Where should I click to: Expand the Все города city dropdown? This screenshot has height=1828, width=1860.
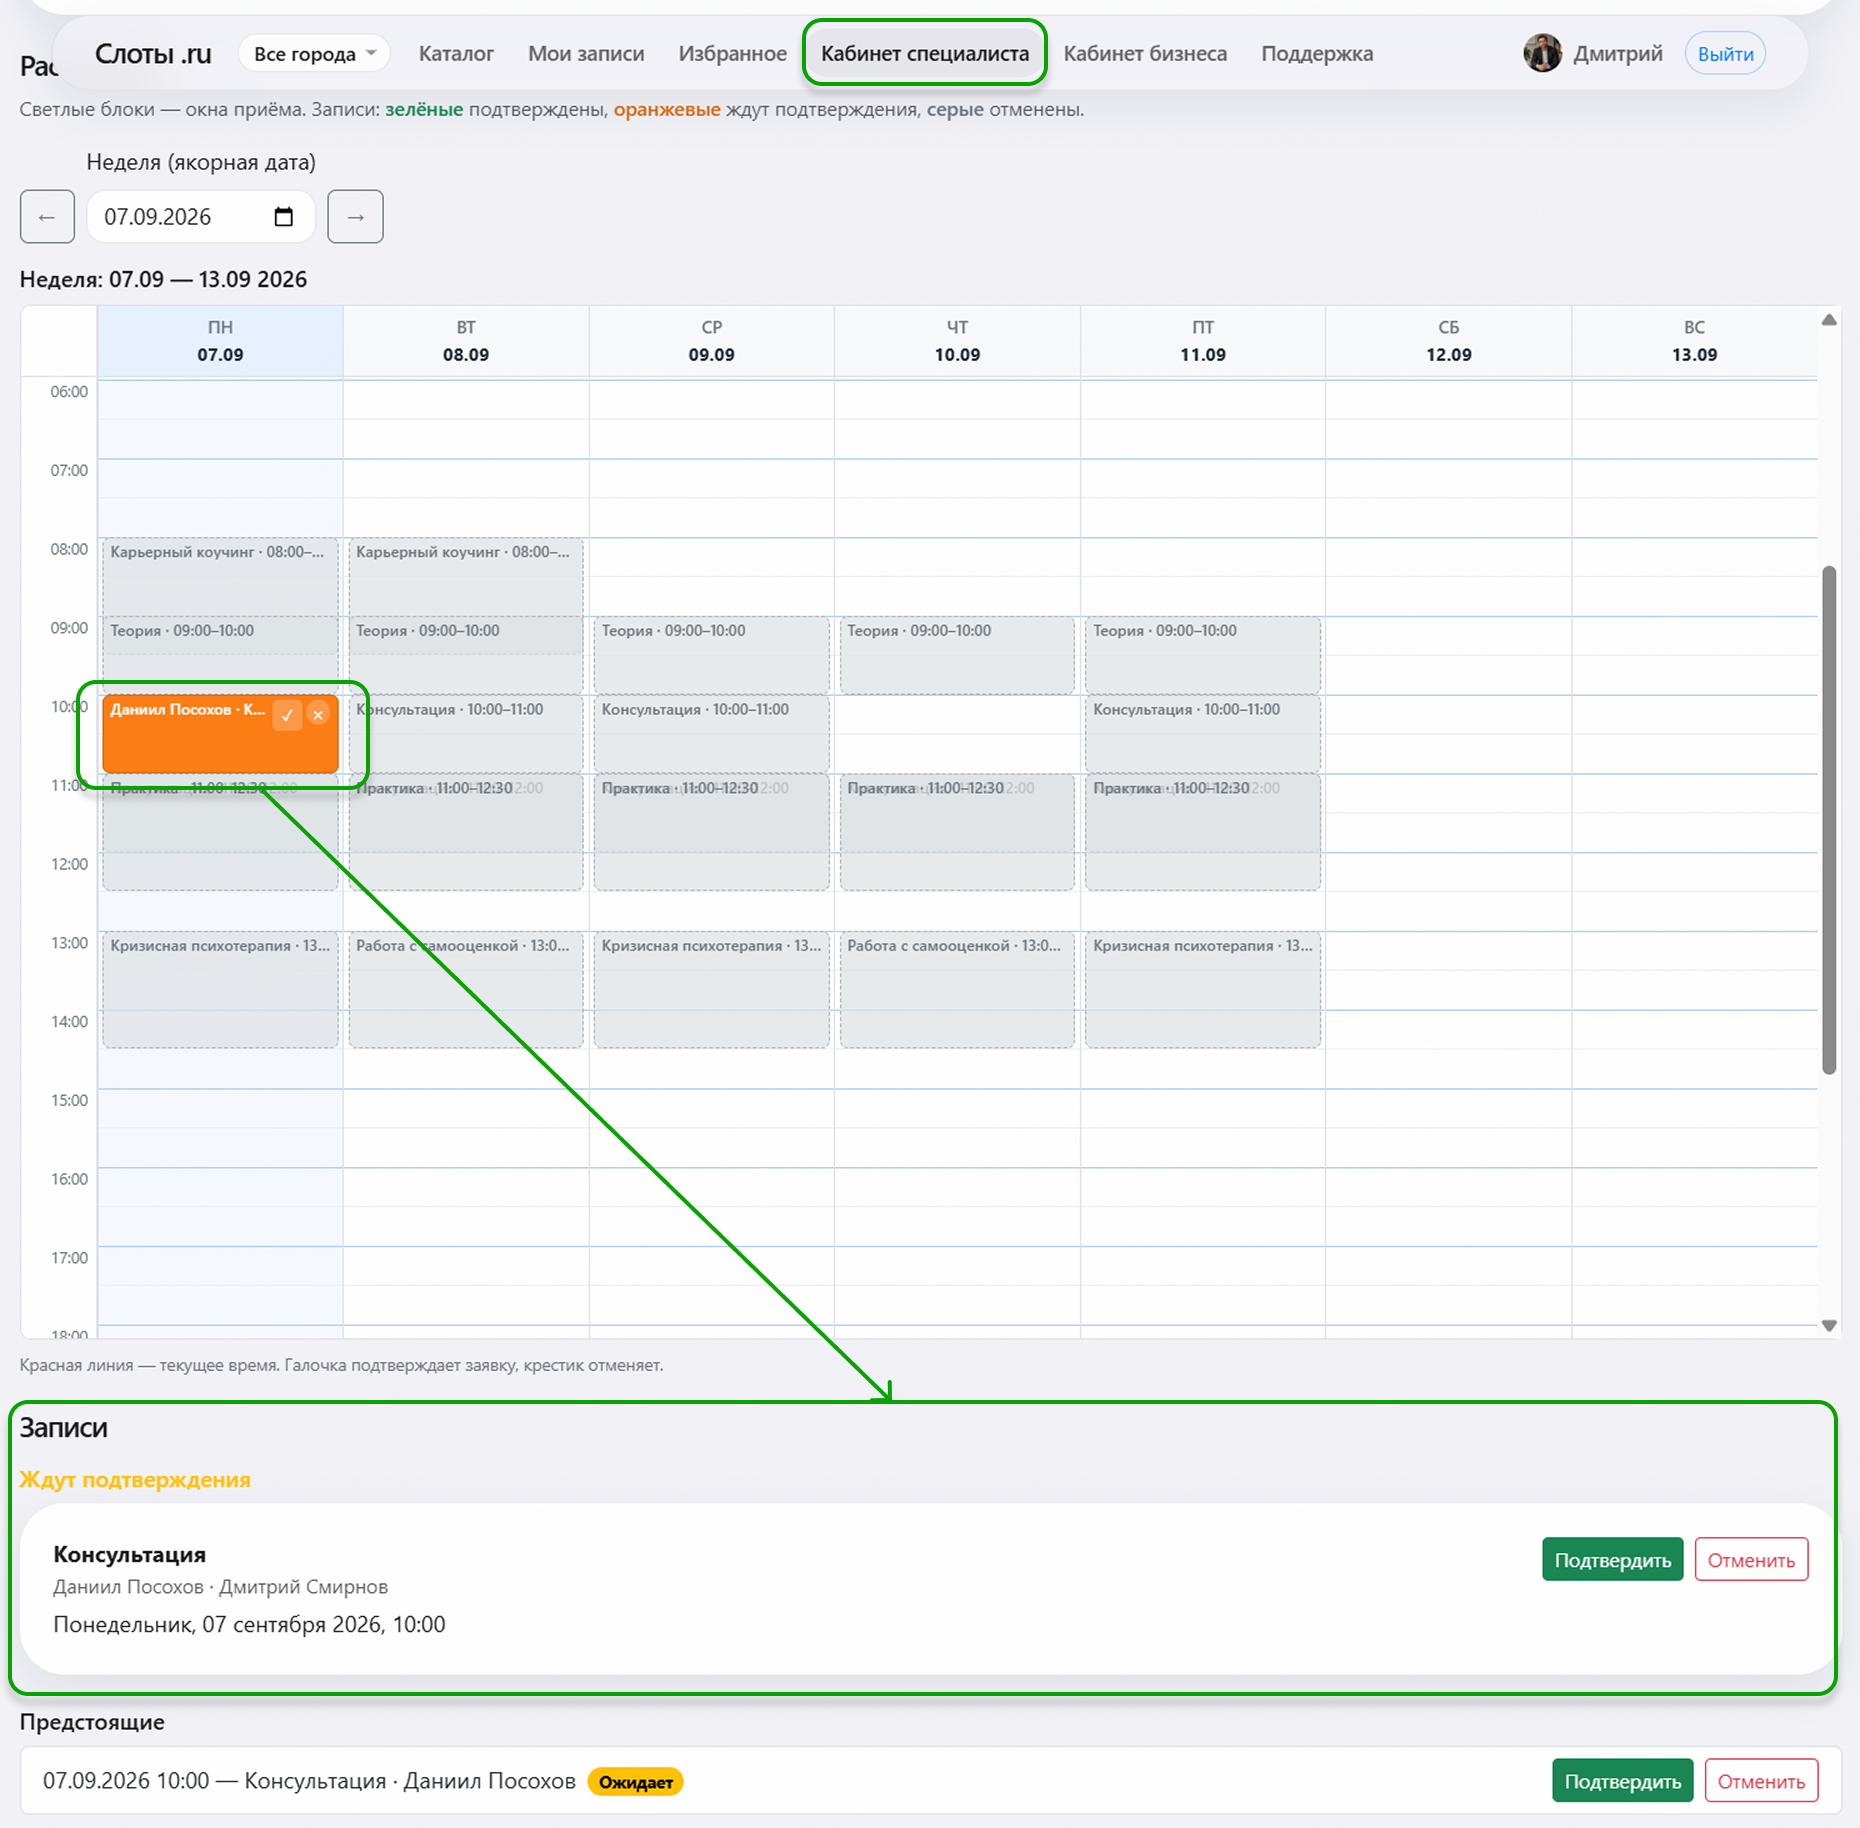(314, 53)
